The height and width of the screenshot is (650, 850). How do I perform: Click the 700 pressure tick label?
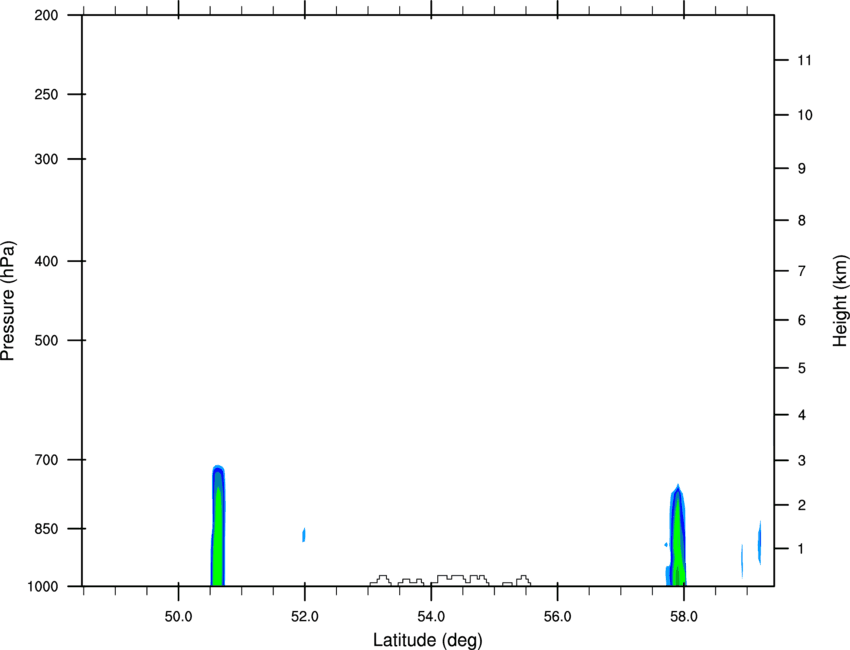(x=46, y=460)
